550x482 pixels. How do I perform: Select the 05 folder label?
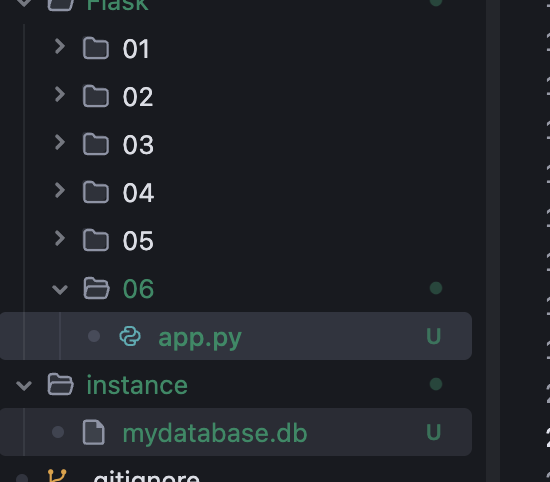138,241
